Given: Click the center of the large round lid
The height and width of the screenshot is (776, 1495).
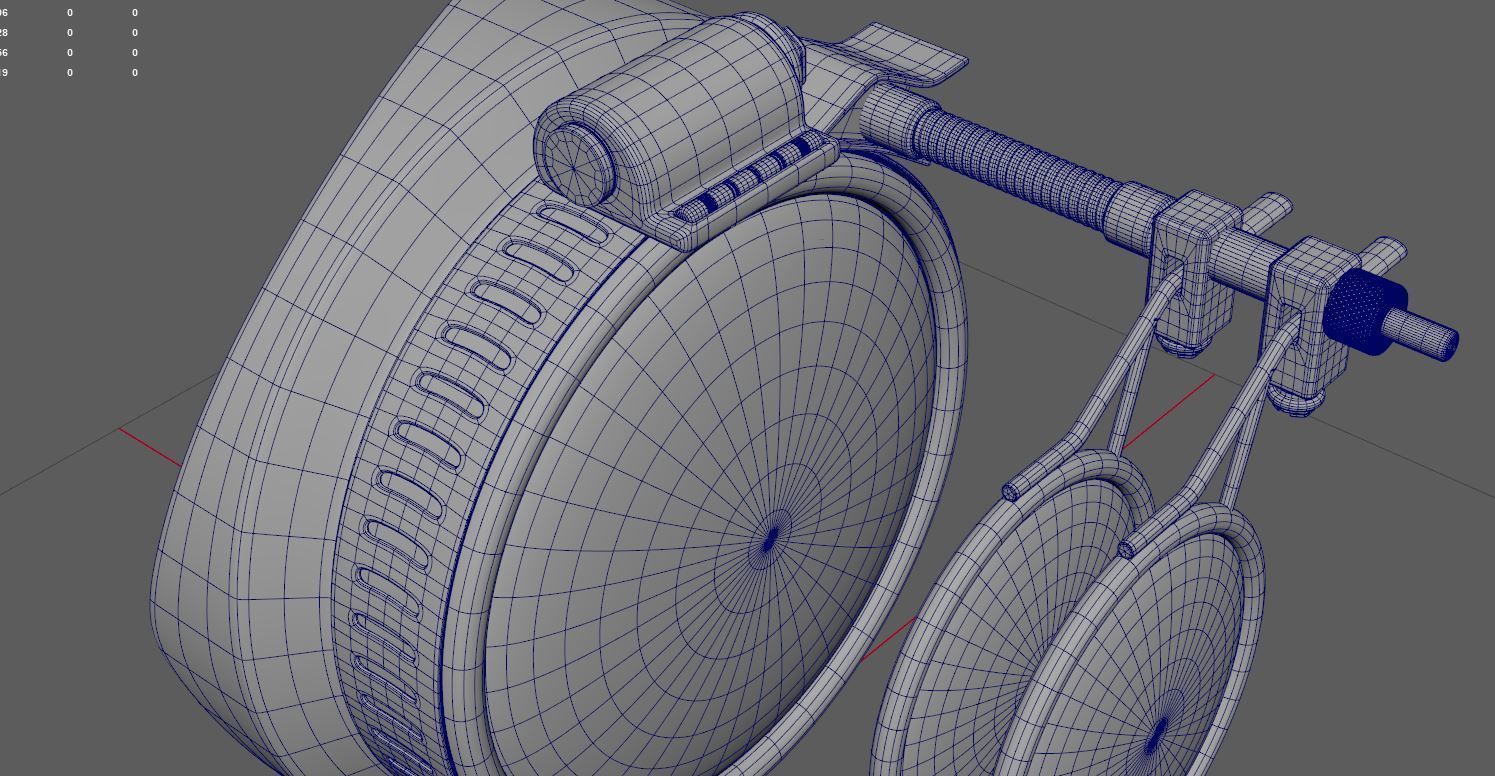Looking at the screenshot, I should [x=770, y=541].
